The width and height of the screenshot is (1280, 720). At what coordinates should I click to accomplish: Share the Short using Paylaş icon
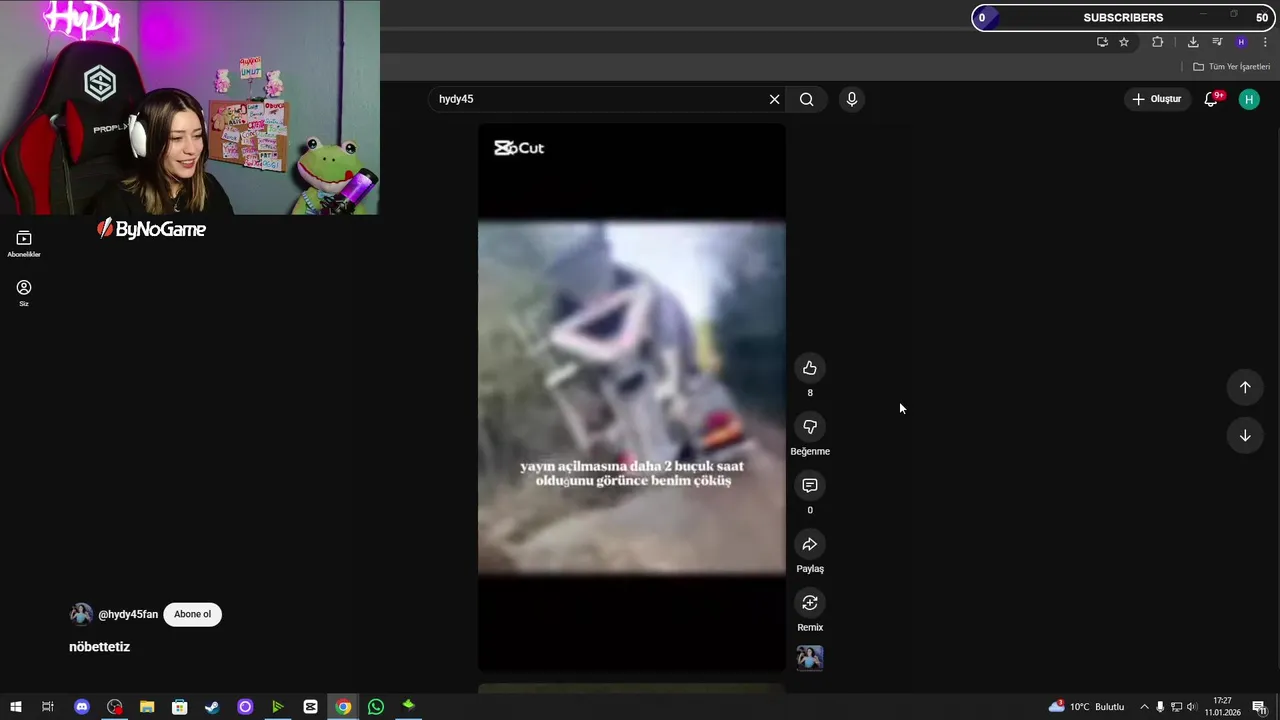(810, 544)
